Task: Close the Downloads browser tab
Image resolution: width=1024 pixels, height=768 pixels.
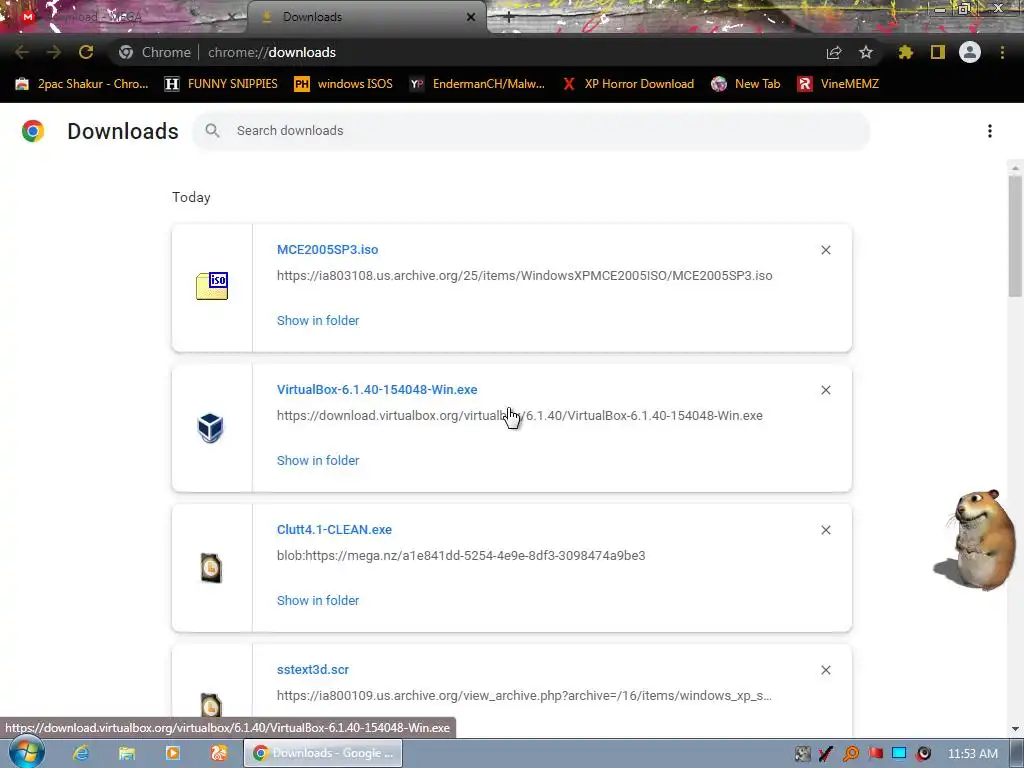Action: (x=471, y=17)
